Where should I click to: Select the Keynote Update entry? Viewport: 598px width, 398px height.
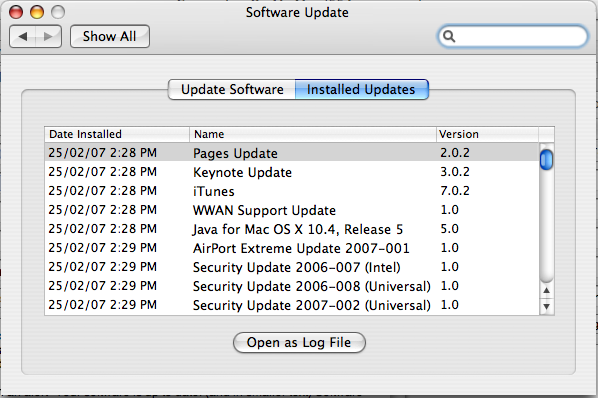click(292, 172)
